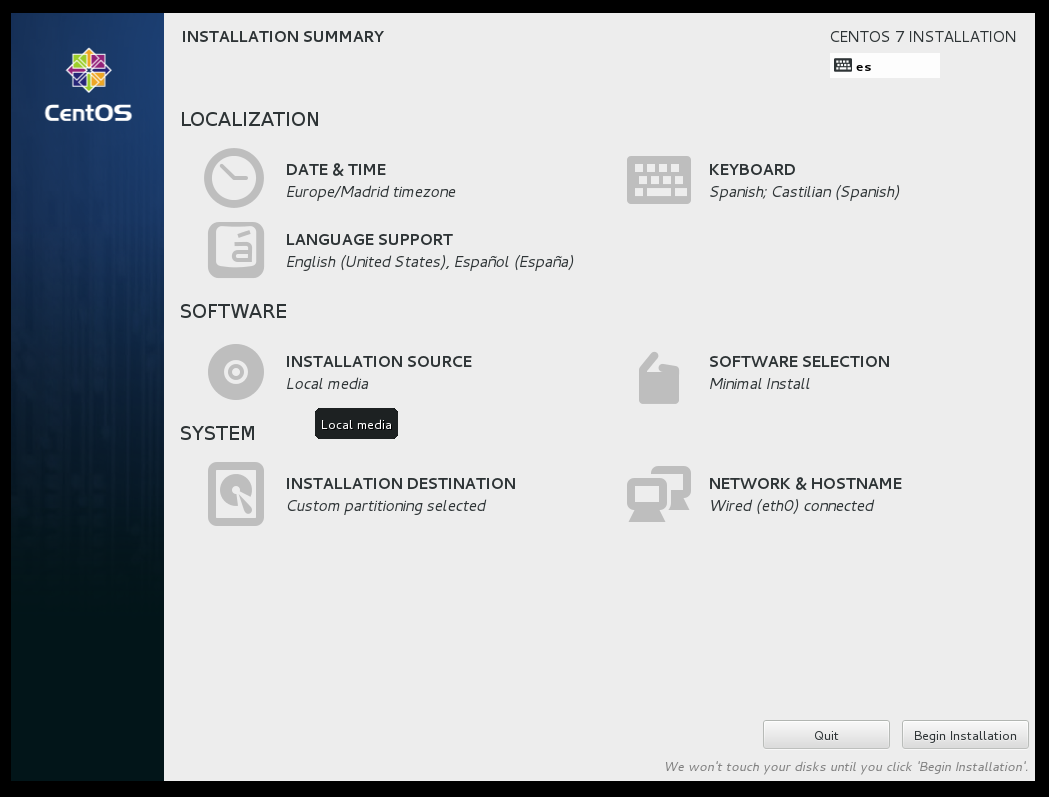Click 'Wired (eth0) connected' text
Viewport: 1049px width, 797px height.
point(791,506)
